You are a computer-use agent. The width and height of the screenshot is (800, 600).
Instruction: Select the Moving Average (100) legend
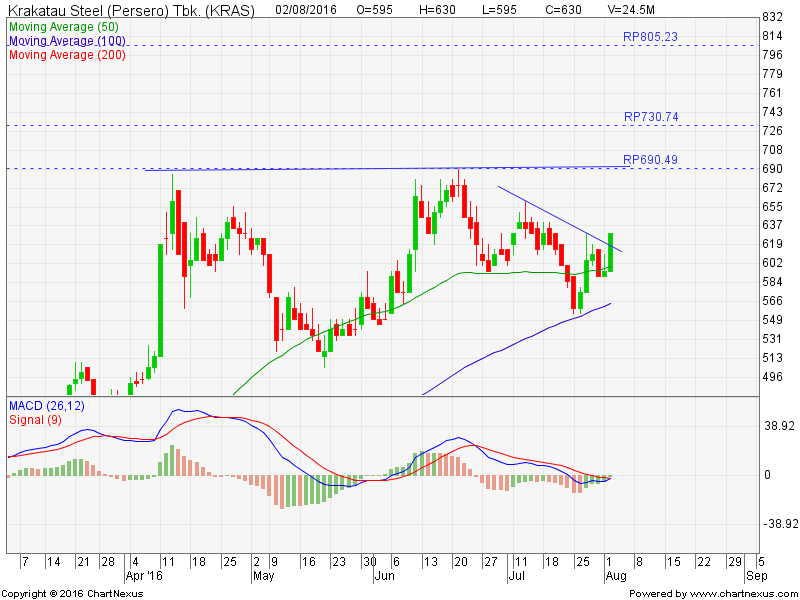pyautogui.click(x=67, y=41)
